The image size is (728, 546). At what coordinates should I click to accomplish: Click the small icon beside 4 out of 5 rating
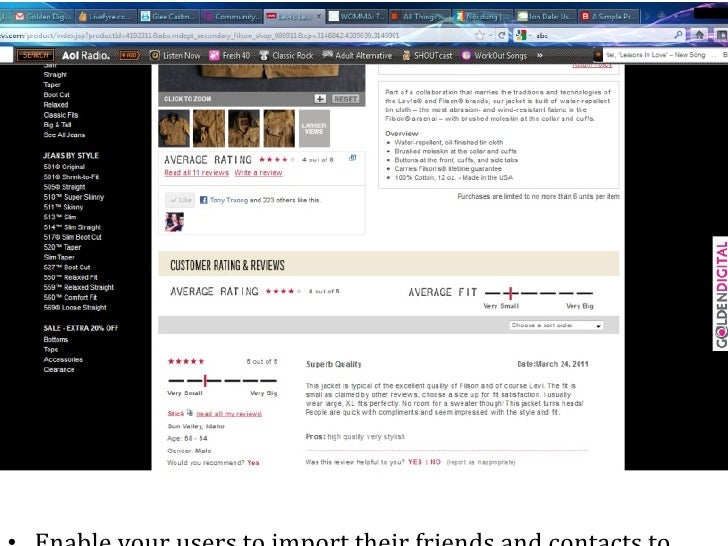tap(352, 158)
